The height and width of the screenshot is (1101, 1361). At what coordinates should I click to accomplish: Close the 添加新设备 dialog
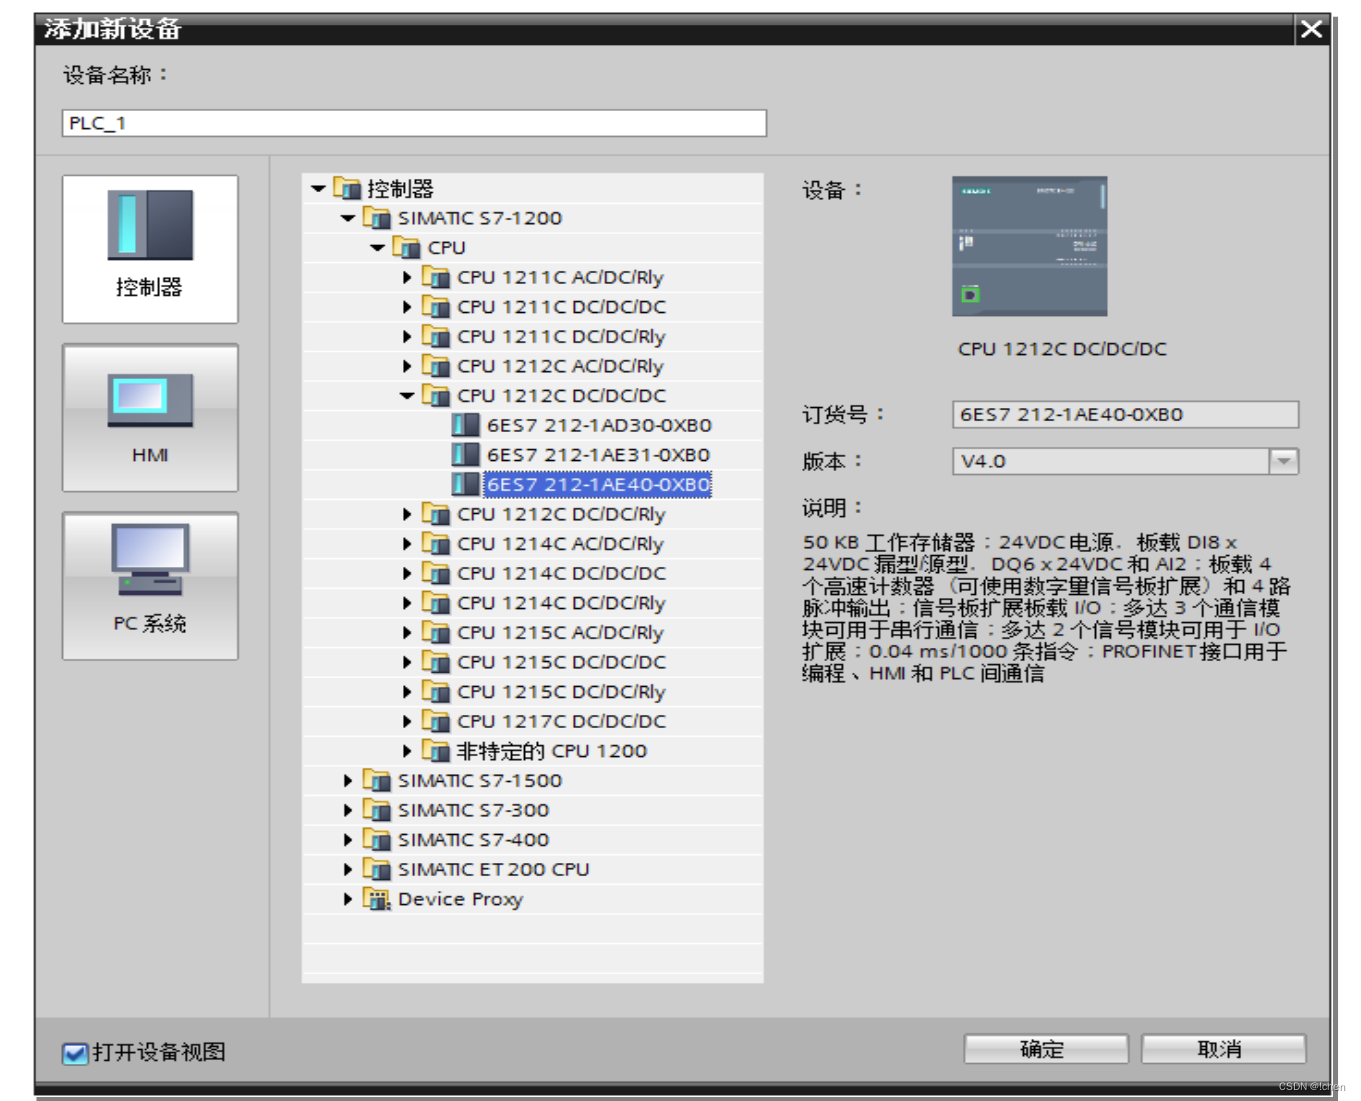(1311, 29)
